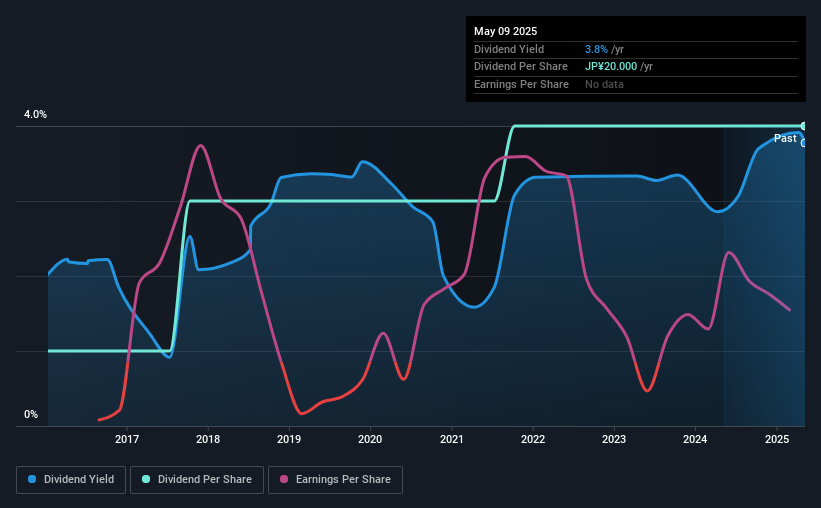Screen dimensions: 821x508
Task: Click the 'Past' label on the chart
Action: [x=785, y=138]
